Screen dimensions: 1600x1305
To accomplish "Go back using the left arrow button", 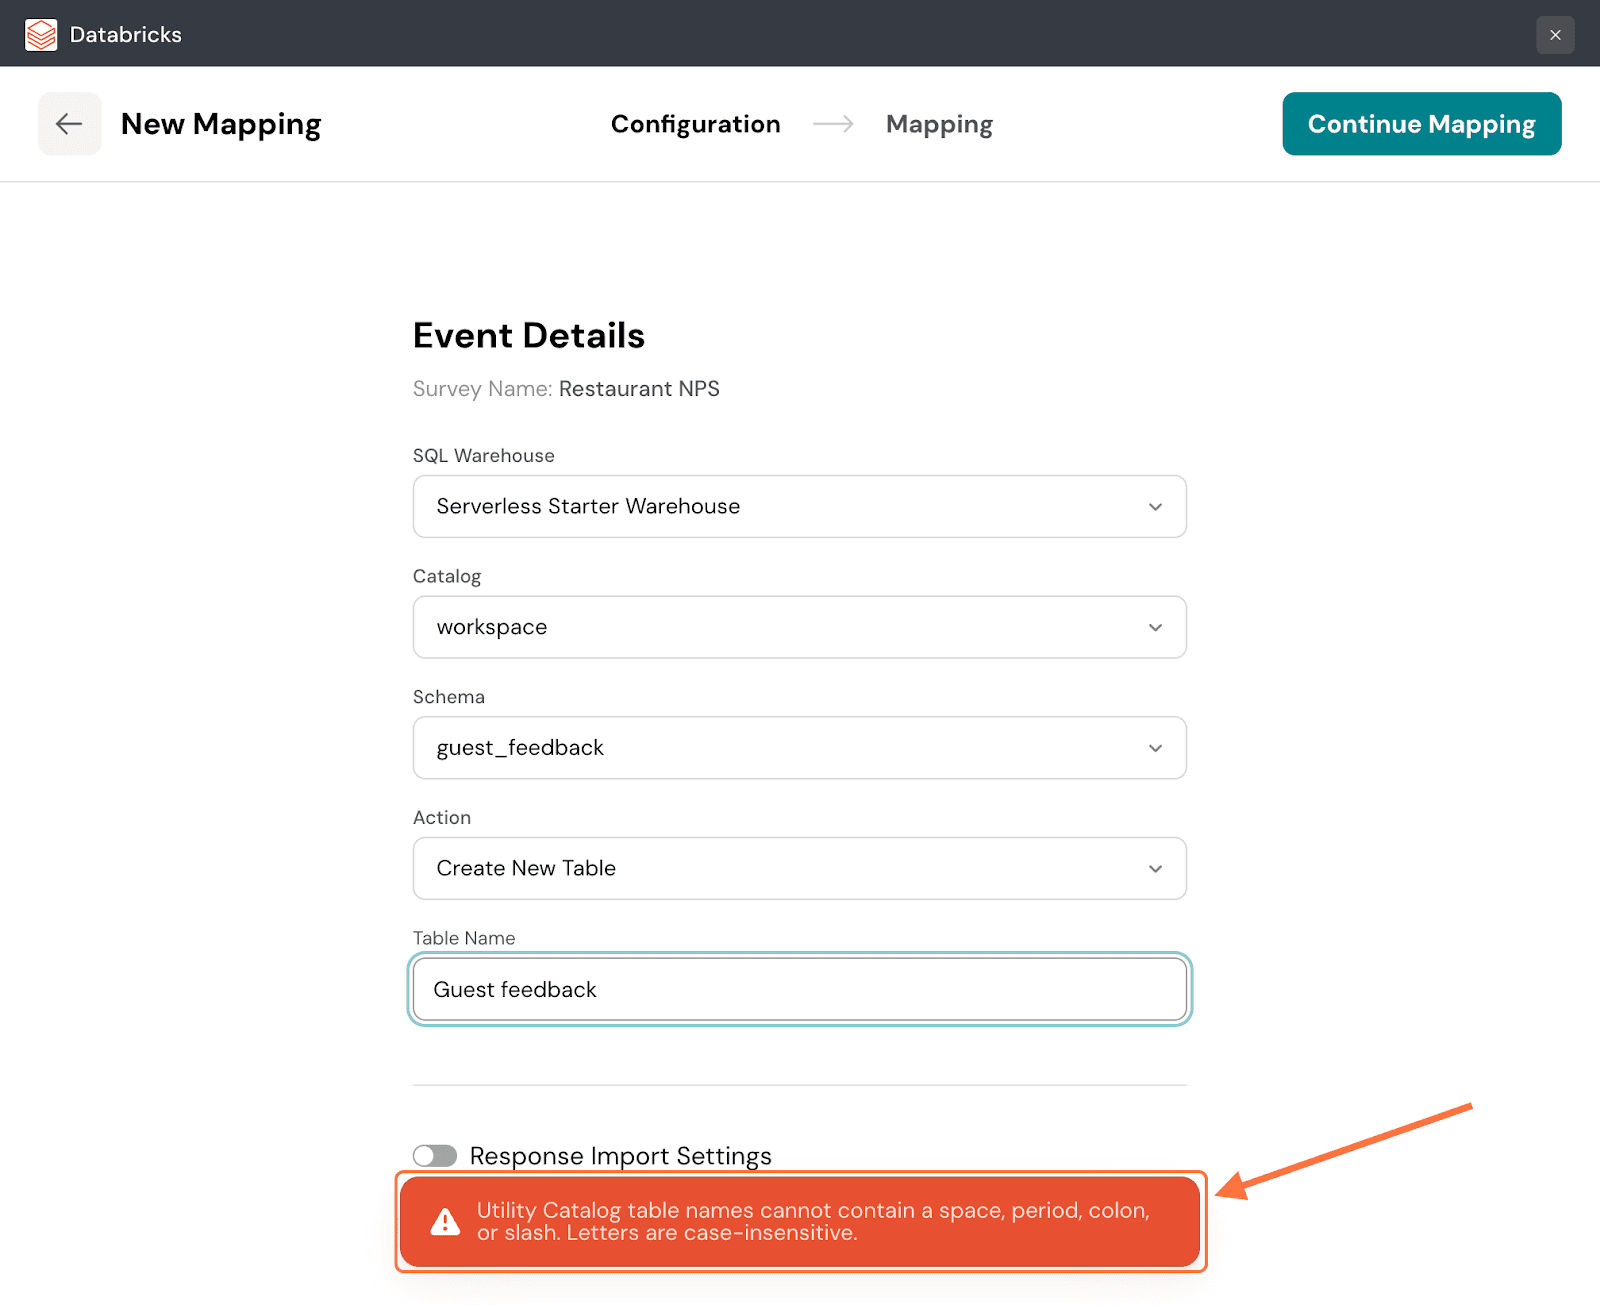I will click(69, 124).
